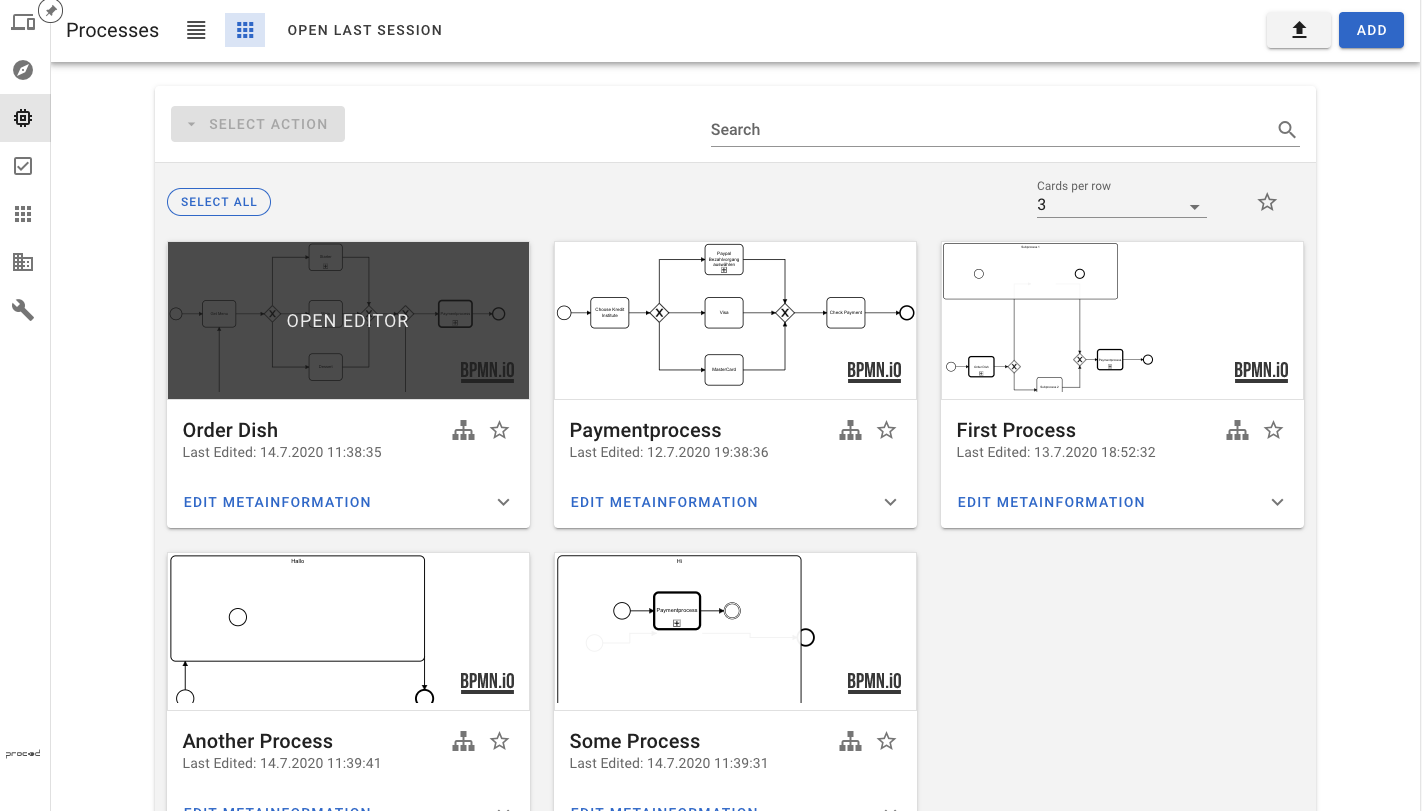This screenshot has width=1422, height=811.
Task: Click 'Last Edited: 14.7.2020 11:38:35' text
Action: click(x=282, y=452)
